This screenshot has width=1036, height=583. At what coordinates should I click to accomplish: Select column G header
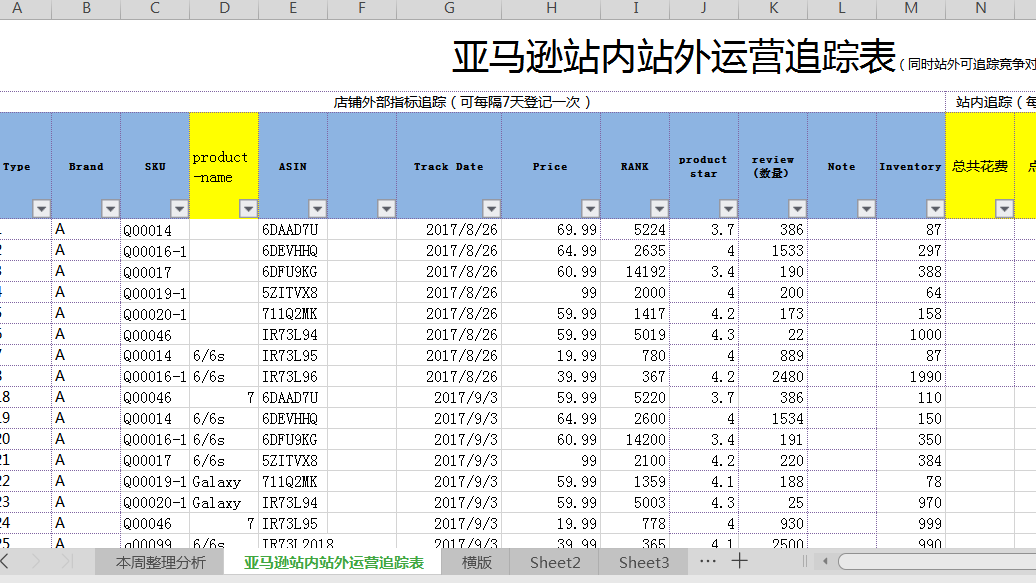point(449,9)
